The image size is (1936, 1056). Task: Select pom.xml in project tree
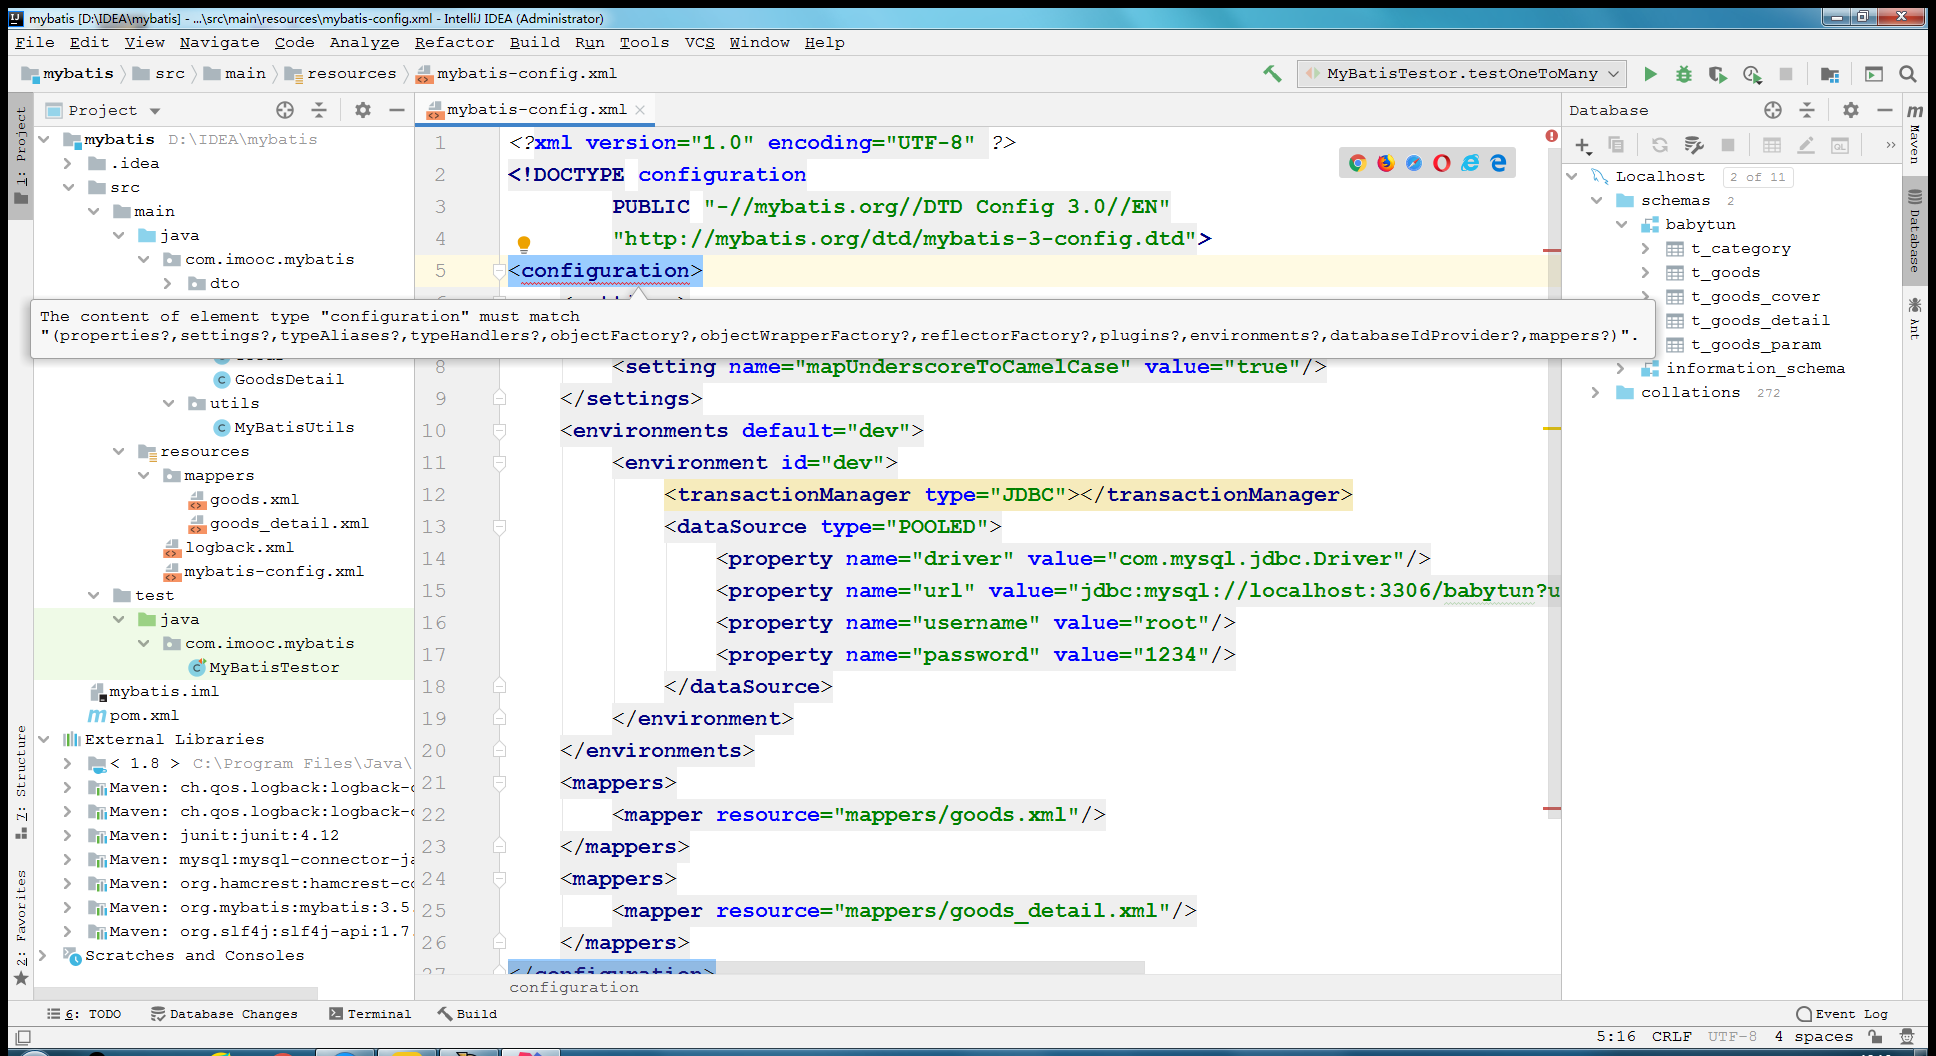pos(144,715)
